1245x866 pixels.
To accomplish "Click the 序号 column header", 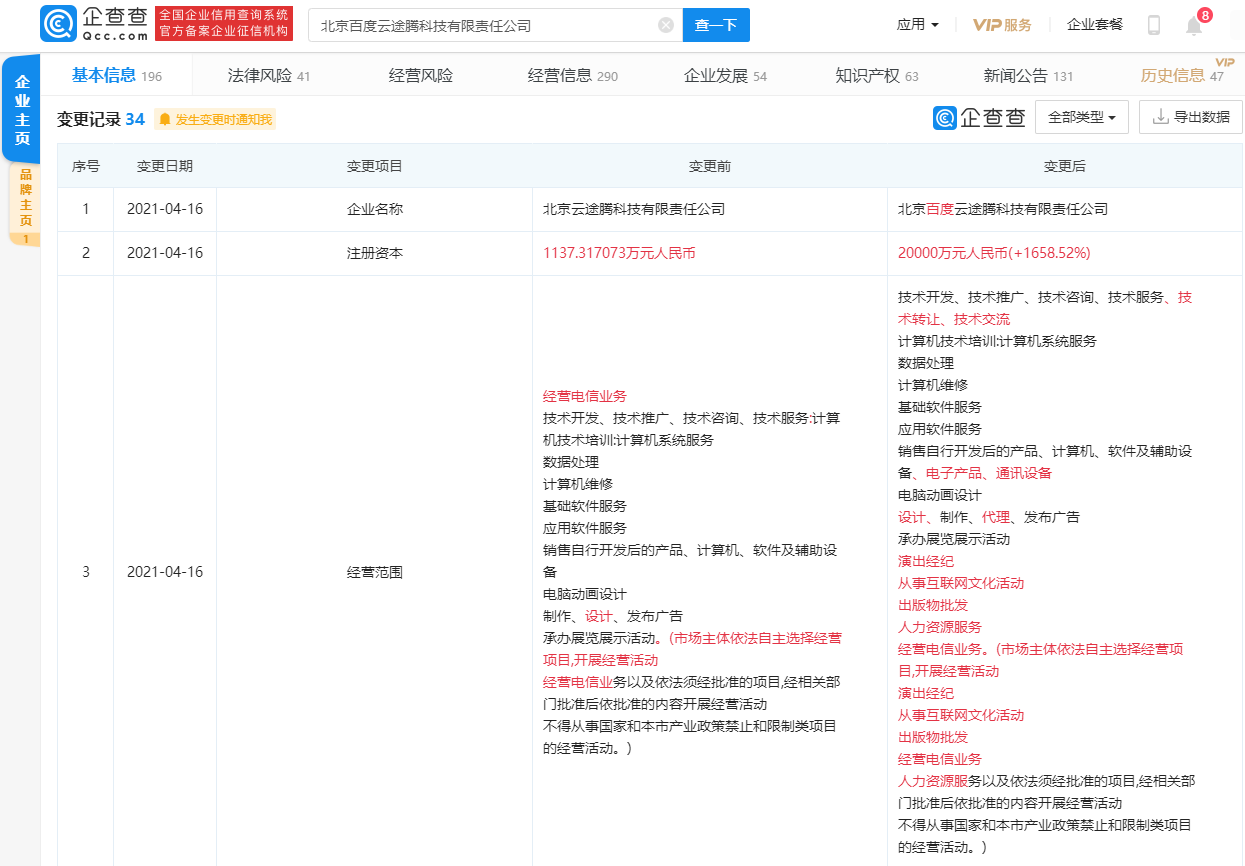I will click(86, 166).
